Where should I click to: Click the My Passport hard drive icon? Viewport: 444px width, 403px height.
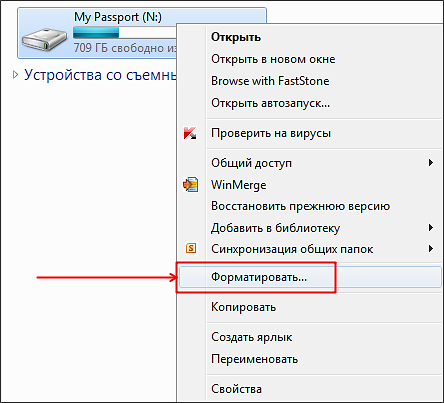click(x=44, y=40)
